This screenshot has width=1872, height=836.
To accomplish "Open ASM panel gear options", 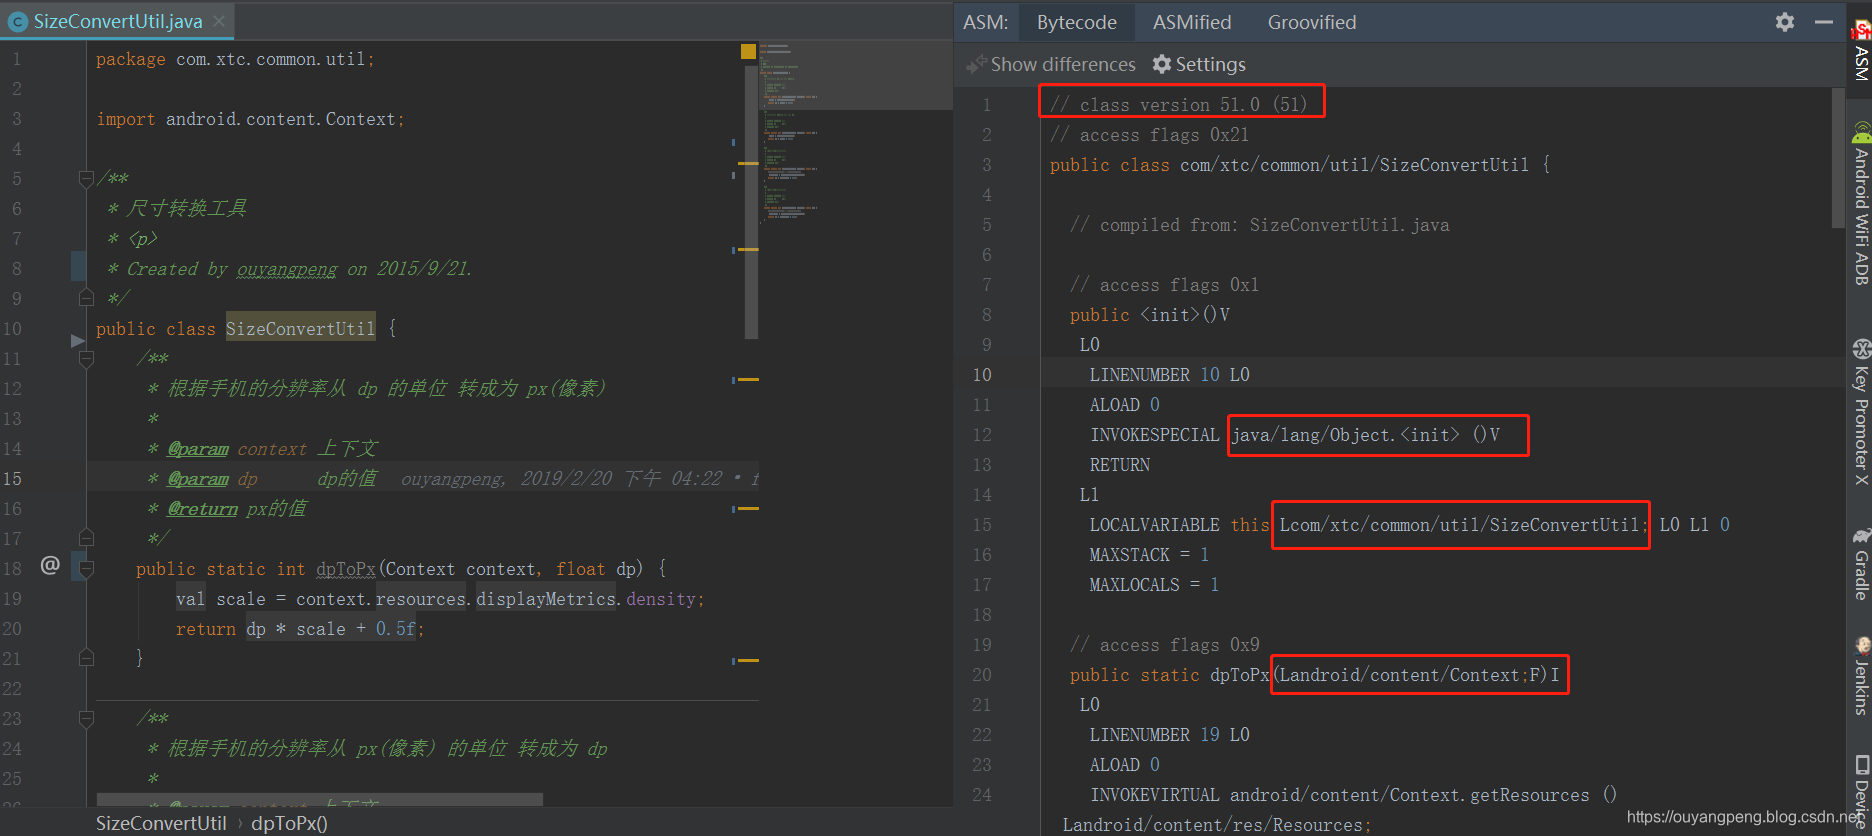I will [x=1785, y=22].
